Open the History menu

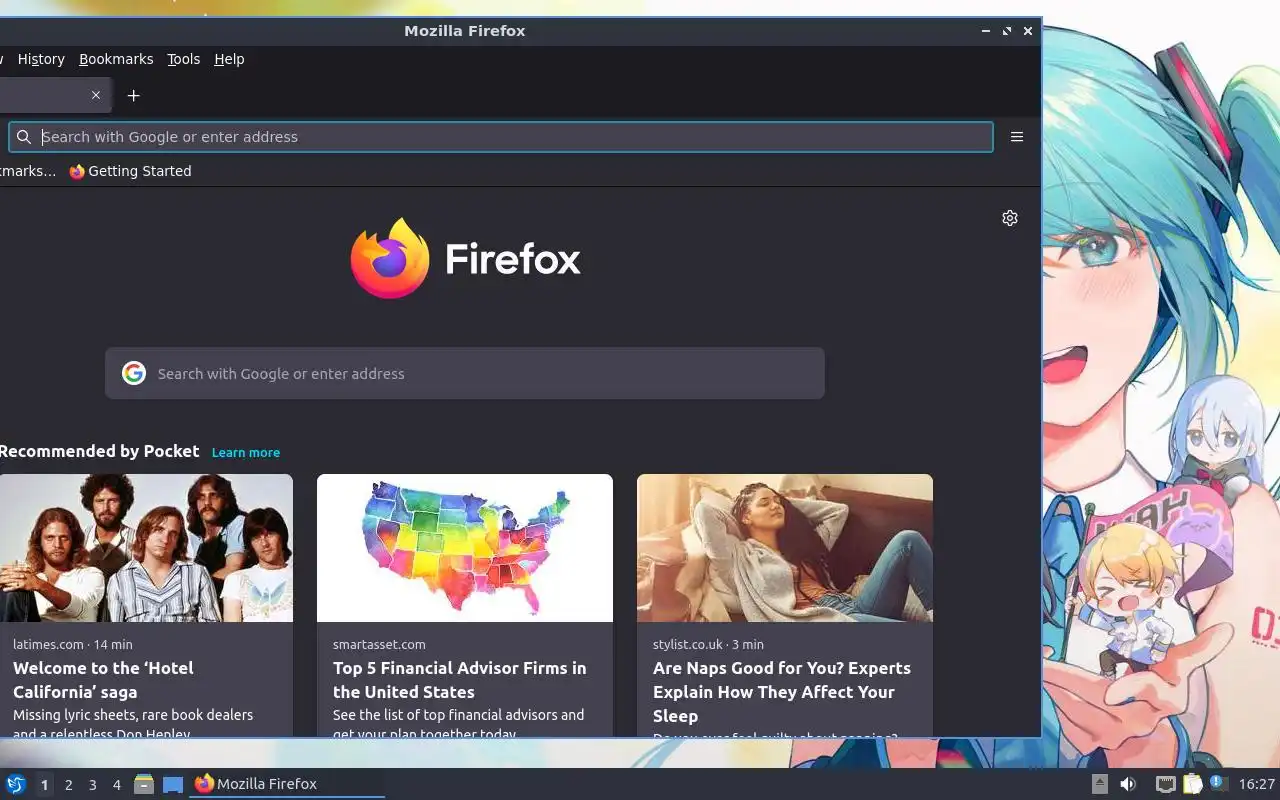pos(41,59)
